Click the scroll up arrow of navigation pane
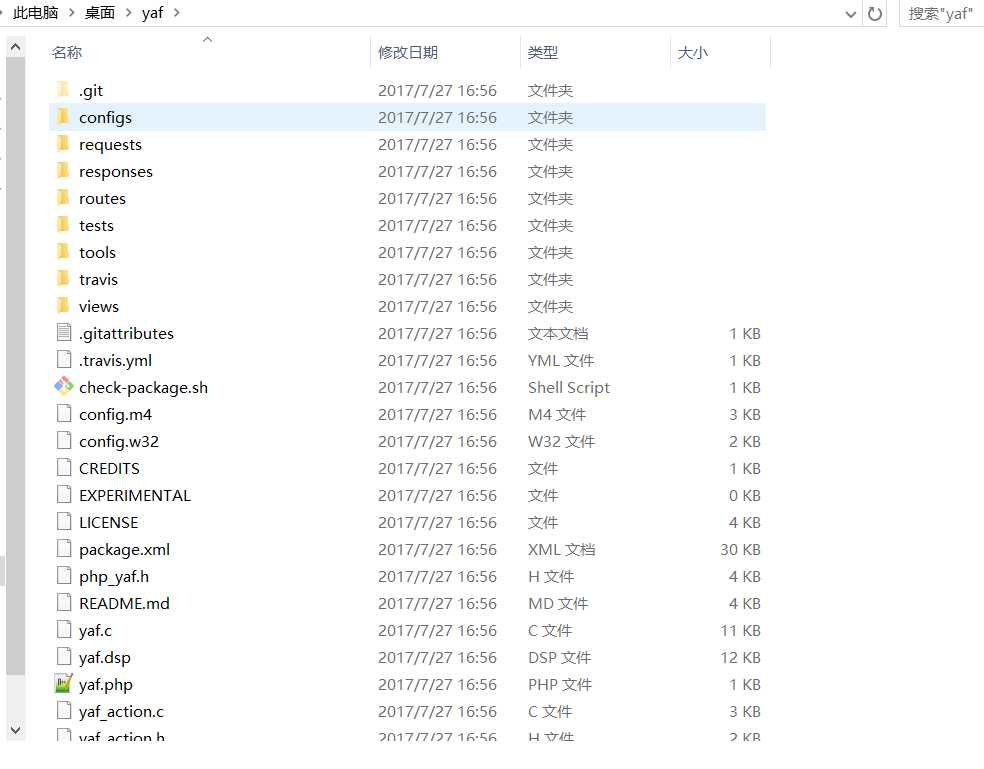 (16, 47)
